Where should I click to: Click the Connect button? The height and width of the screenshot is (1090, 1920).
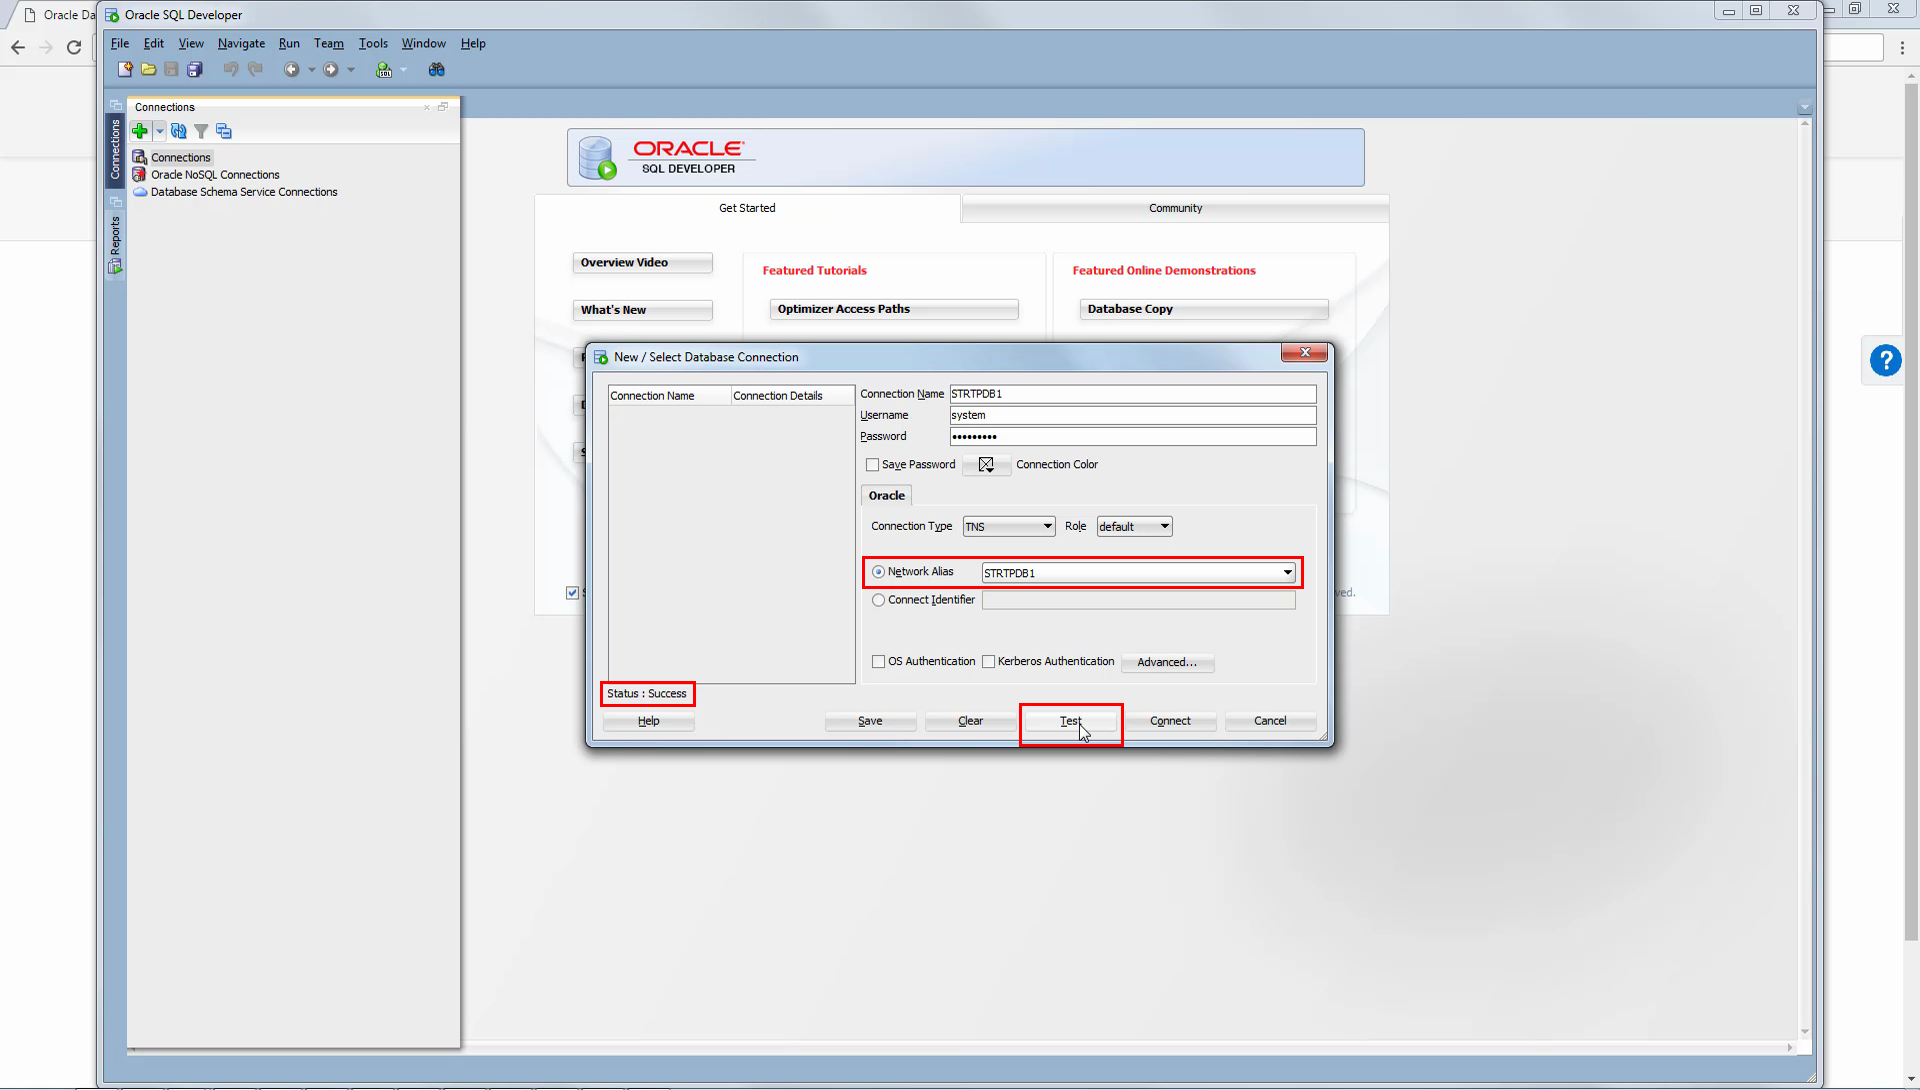[1170, 721]
